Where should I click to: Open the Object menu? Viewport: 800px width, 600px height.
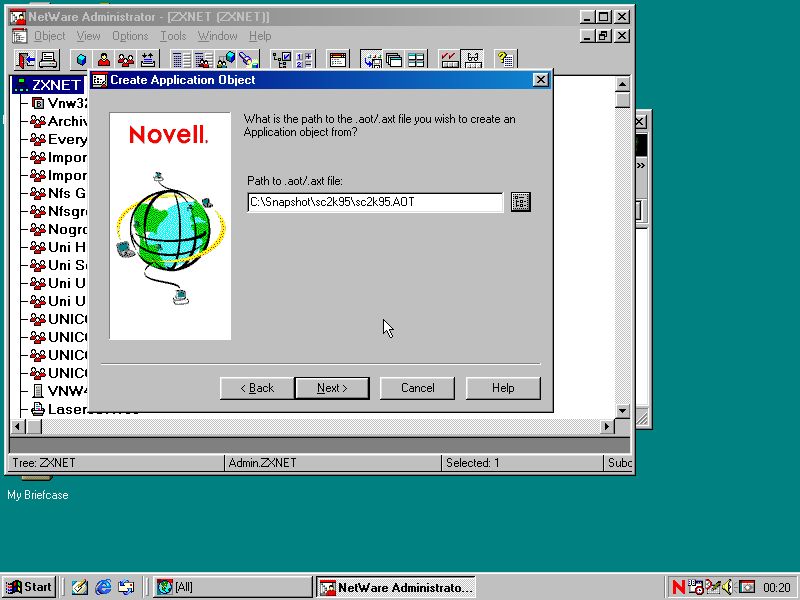[x=49, y=36]
